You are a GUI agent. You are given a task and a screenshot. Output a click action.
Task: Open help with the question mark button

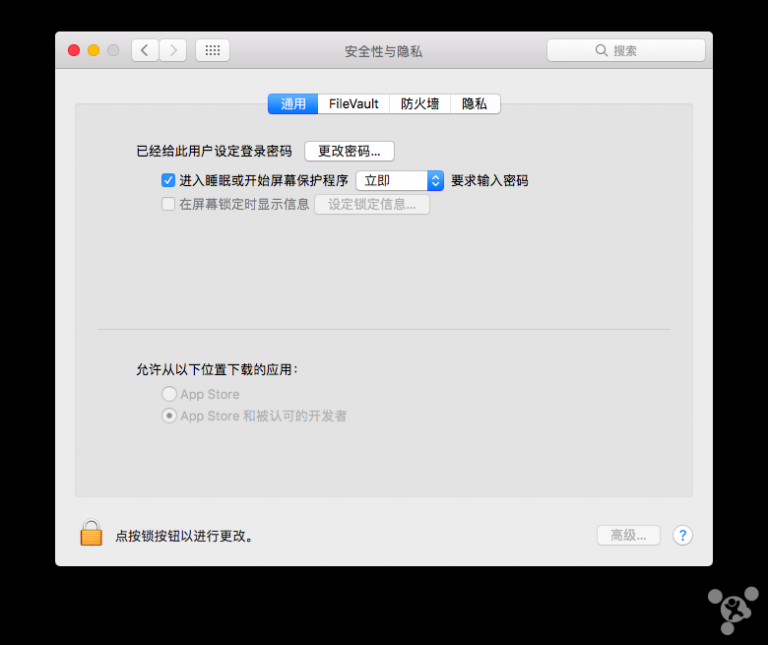682,535
